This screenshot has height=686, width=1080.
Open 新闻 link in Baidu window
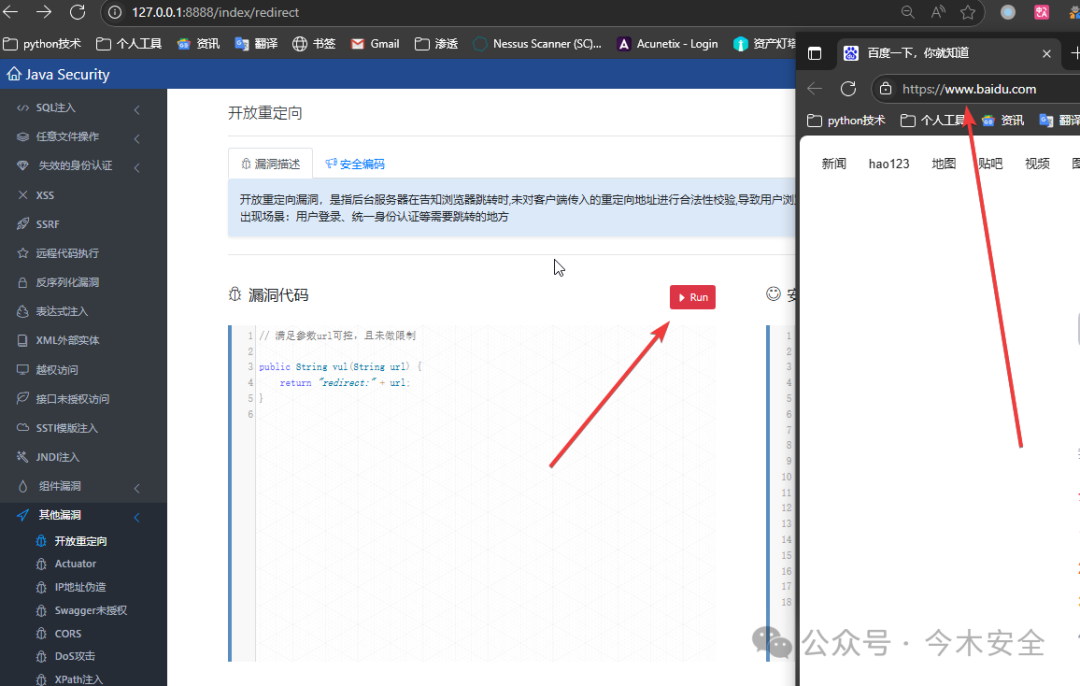point(833,163)
